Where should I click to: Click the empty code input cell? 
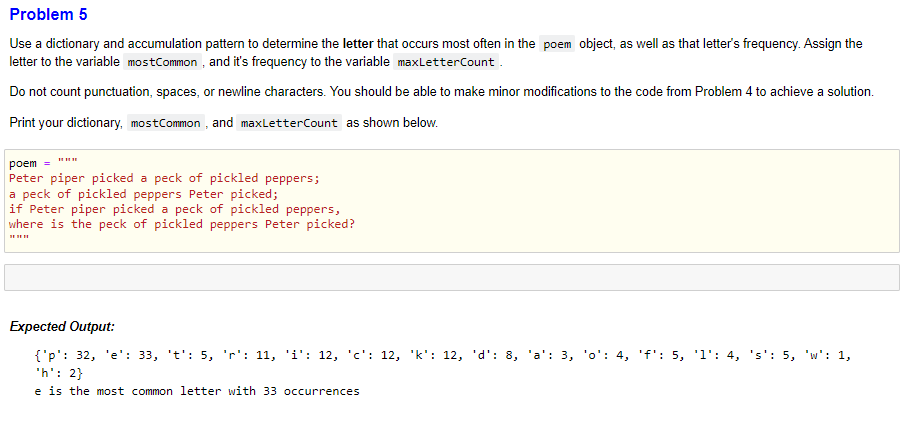pos(451,278)
